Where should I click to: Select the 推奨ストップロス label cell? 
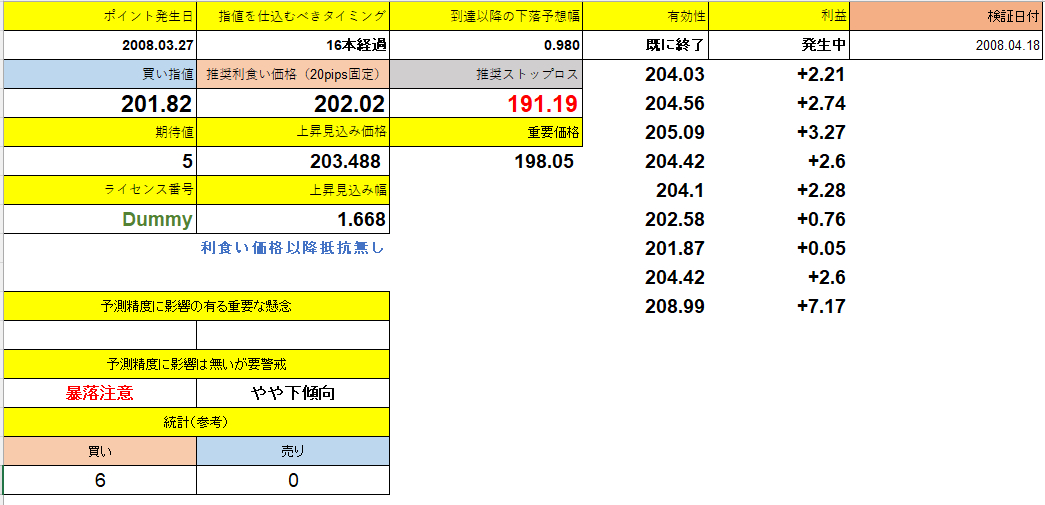(x=486, y=75)
